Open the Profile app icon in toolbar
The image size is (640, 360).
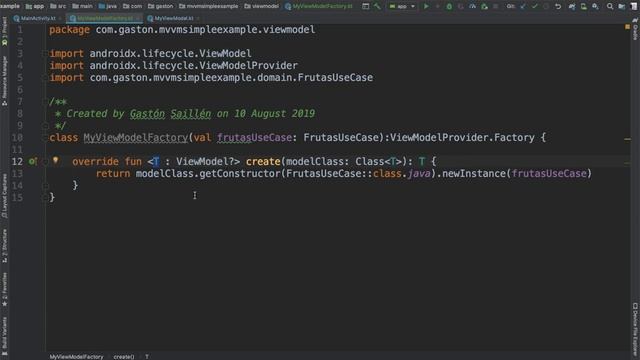coord(472,6)
